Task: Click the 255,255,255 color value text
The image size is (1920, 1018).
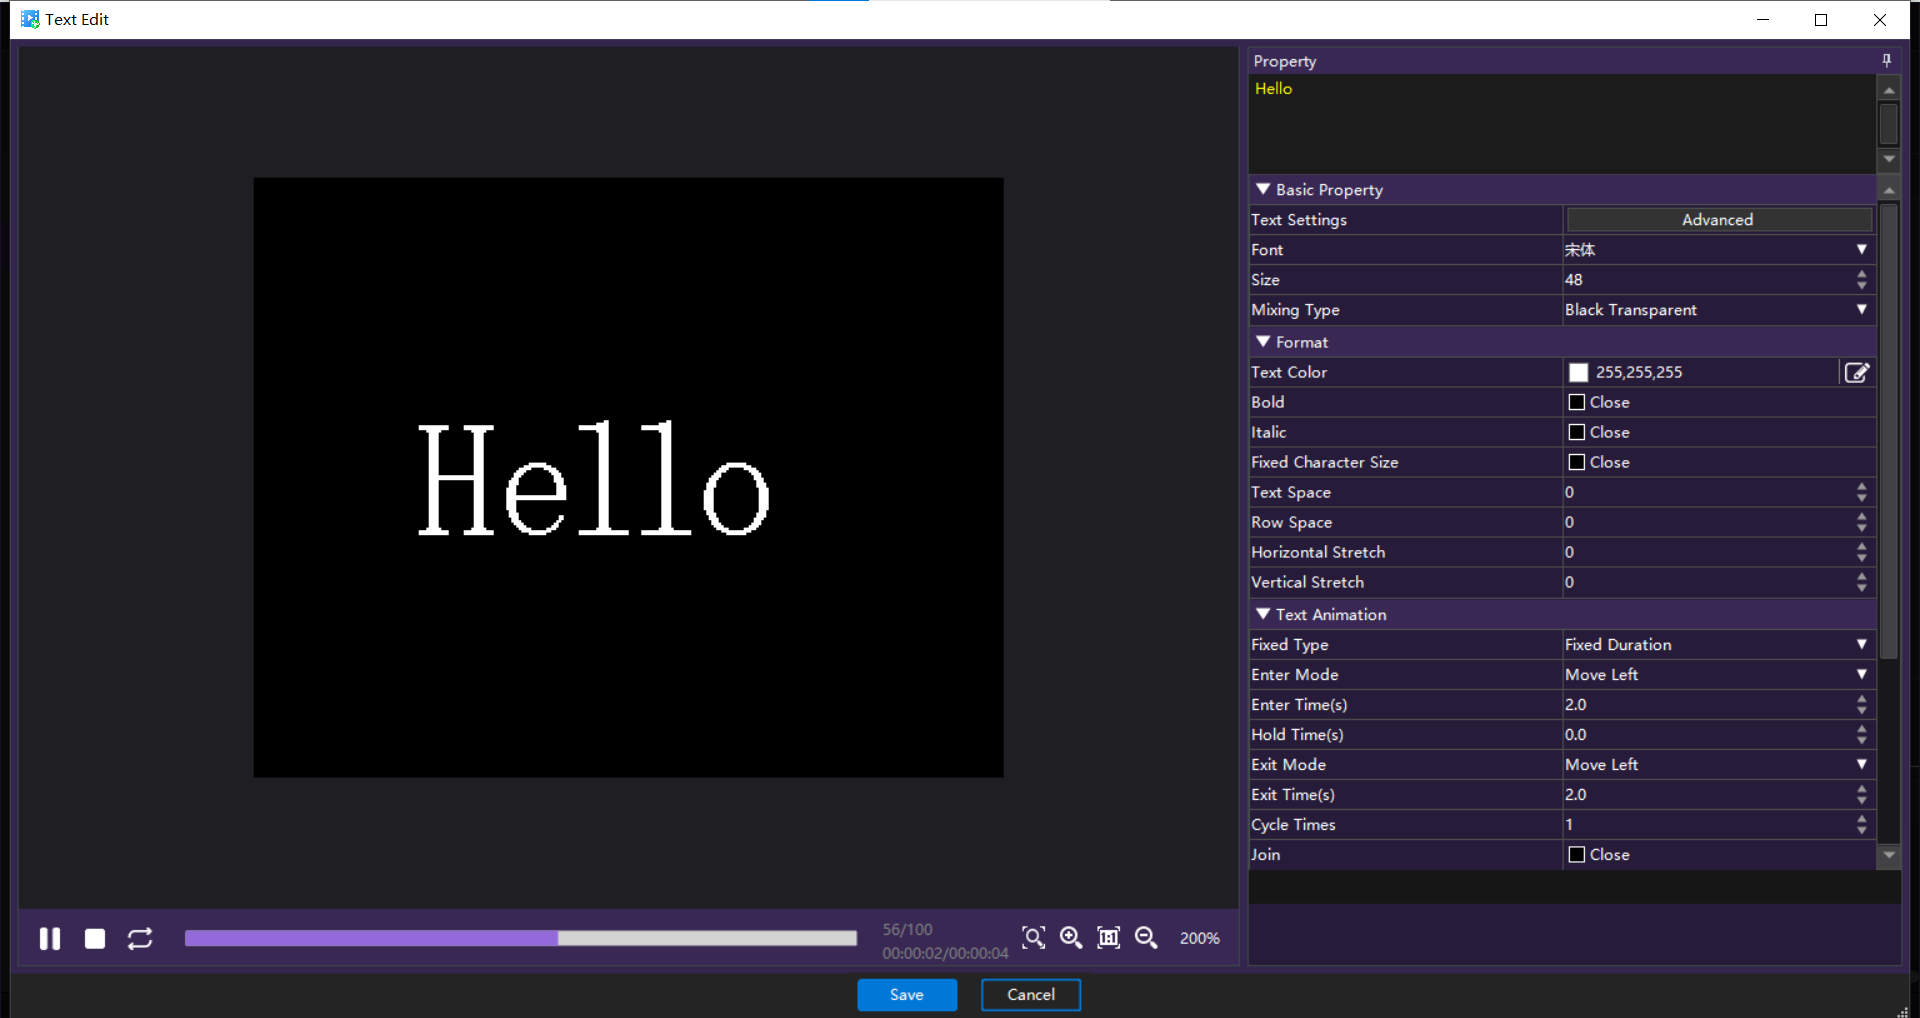Action: pyautogui.click(x=1639, y=372)
